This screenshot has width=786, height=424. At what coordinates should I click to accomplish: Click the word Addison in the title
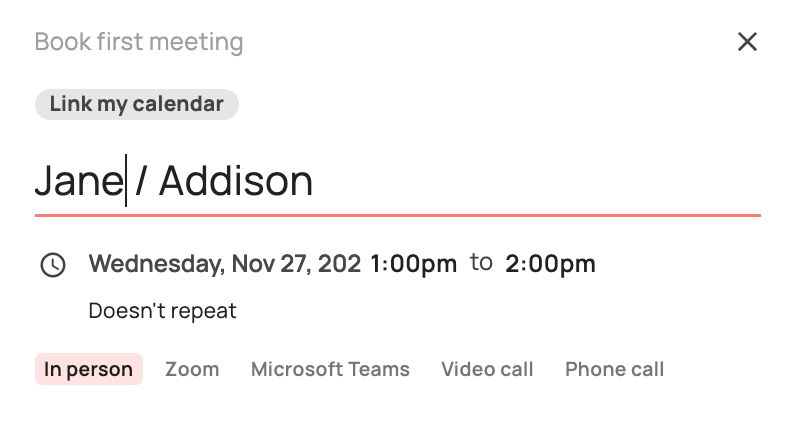pyautogui.click(x=236, y=180)
